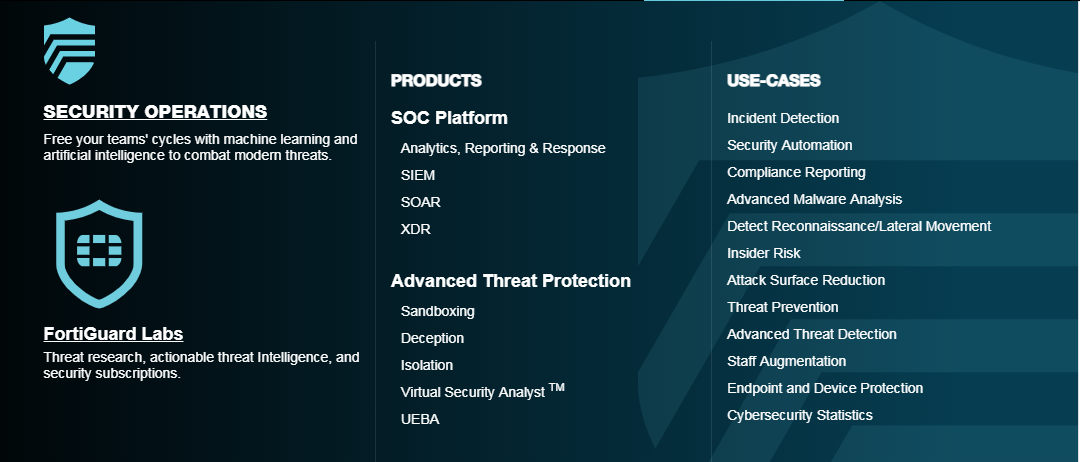Click the FortiGuard Labs shield icon
Image resolution: width=1080 pixels, height=462 pixels.
(x=98, y=253)
